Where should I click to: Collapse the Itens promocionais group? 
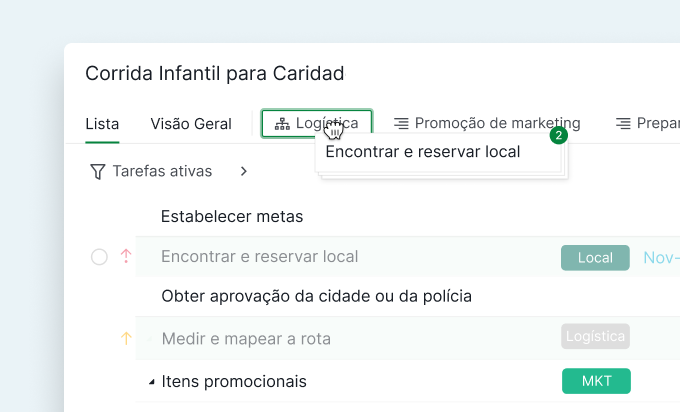(152, 382)
